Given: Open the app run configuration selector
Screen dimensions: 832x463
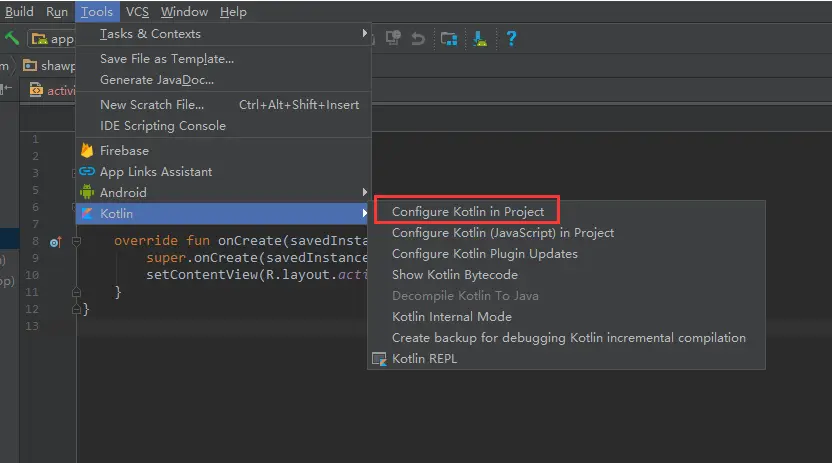Looking at the screenshot, I should point(51,39).
